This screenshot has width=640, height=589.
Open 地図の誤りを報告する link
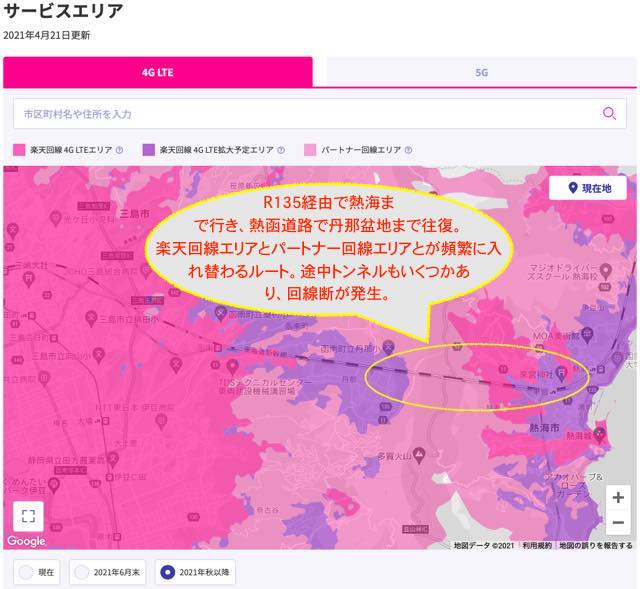[x=596, y=545]
